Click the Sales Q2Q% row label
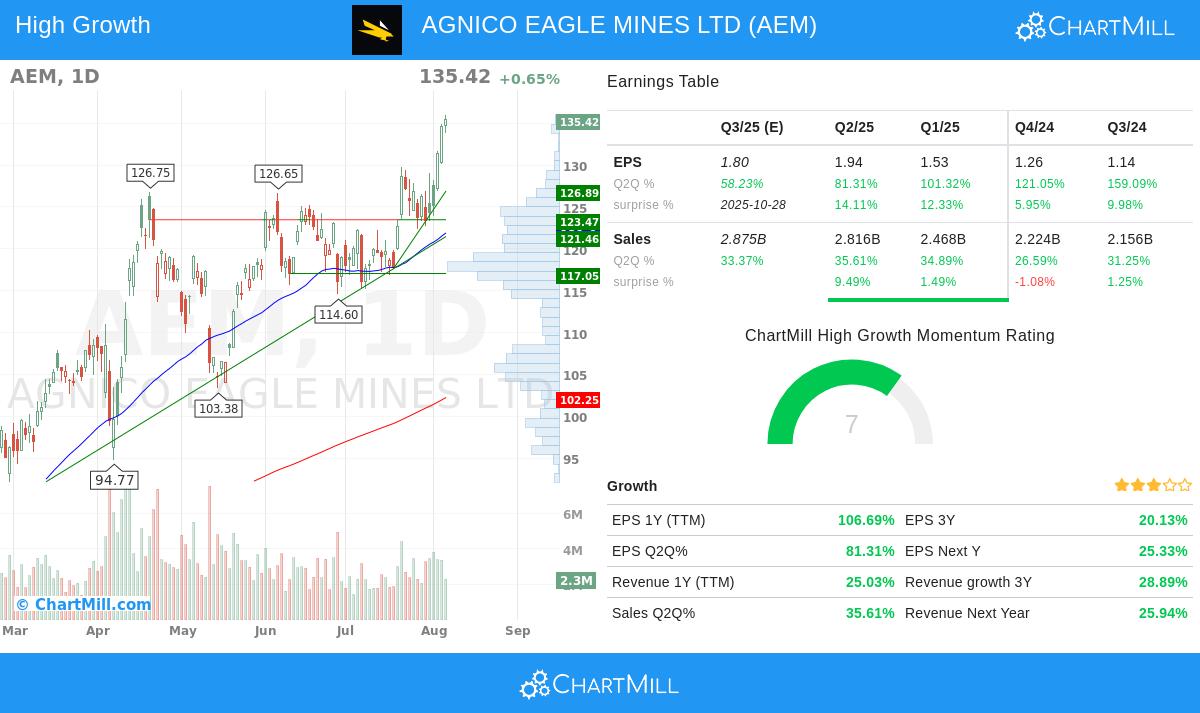 point(653,613)
